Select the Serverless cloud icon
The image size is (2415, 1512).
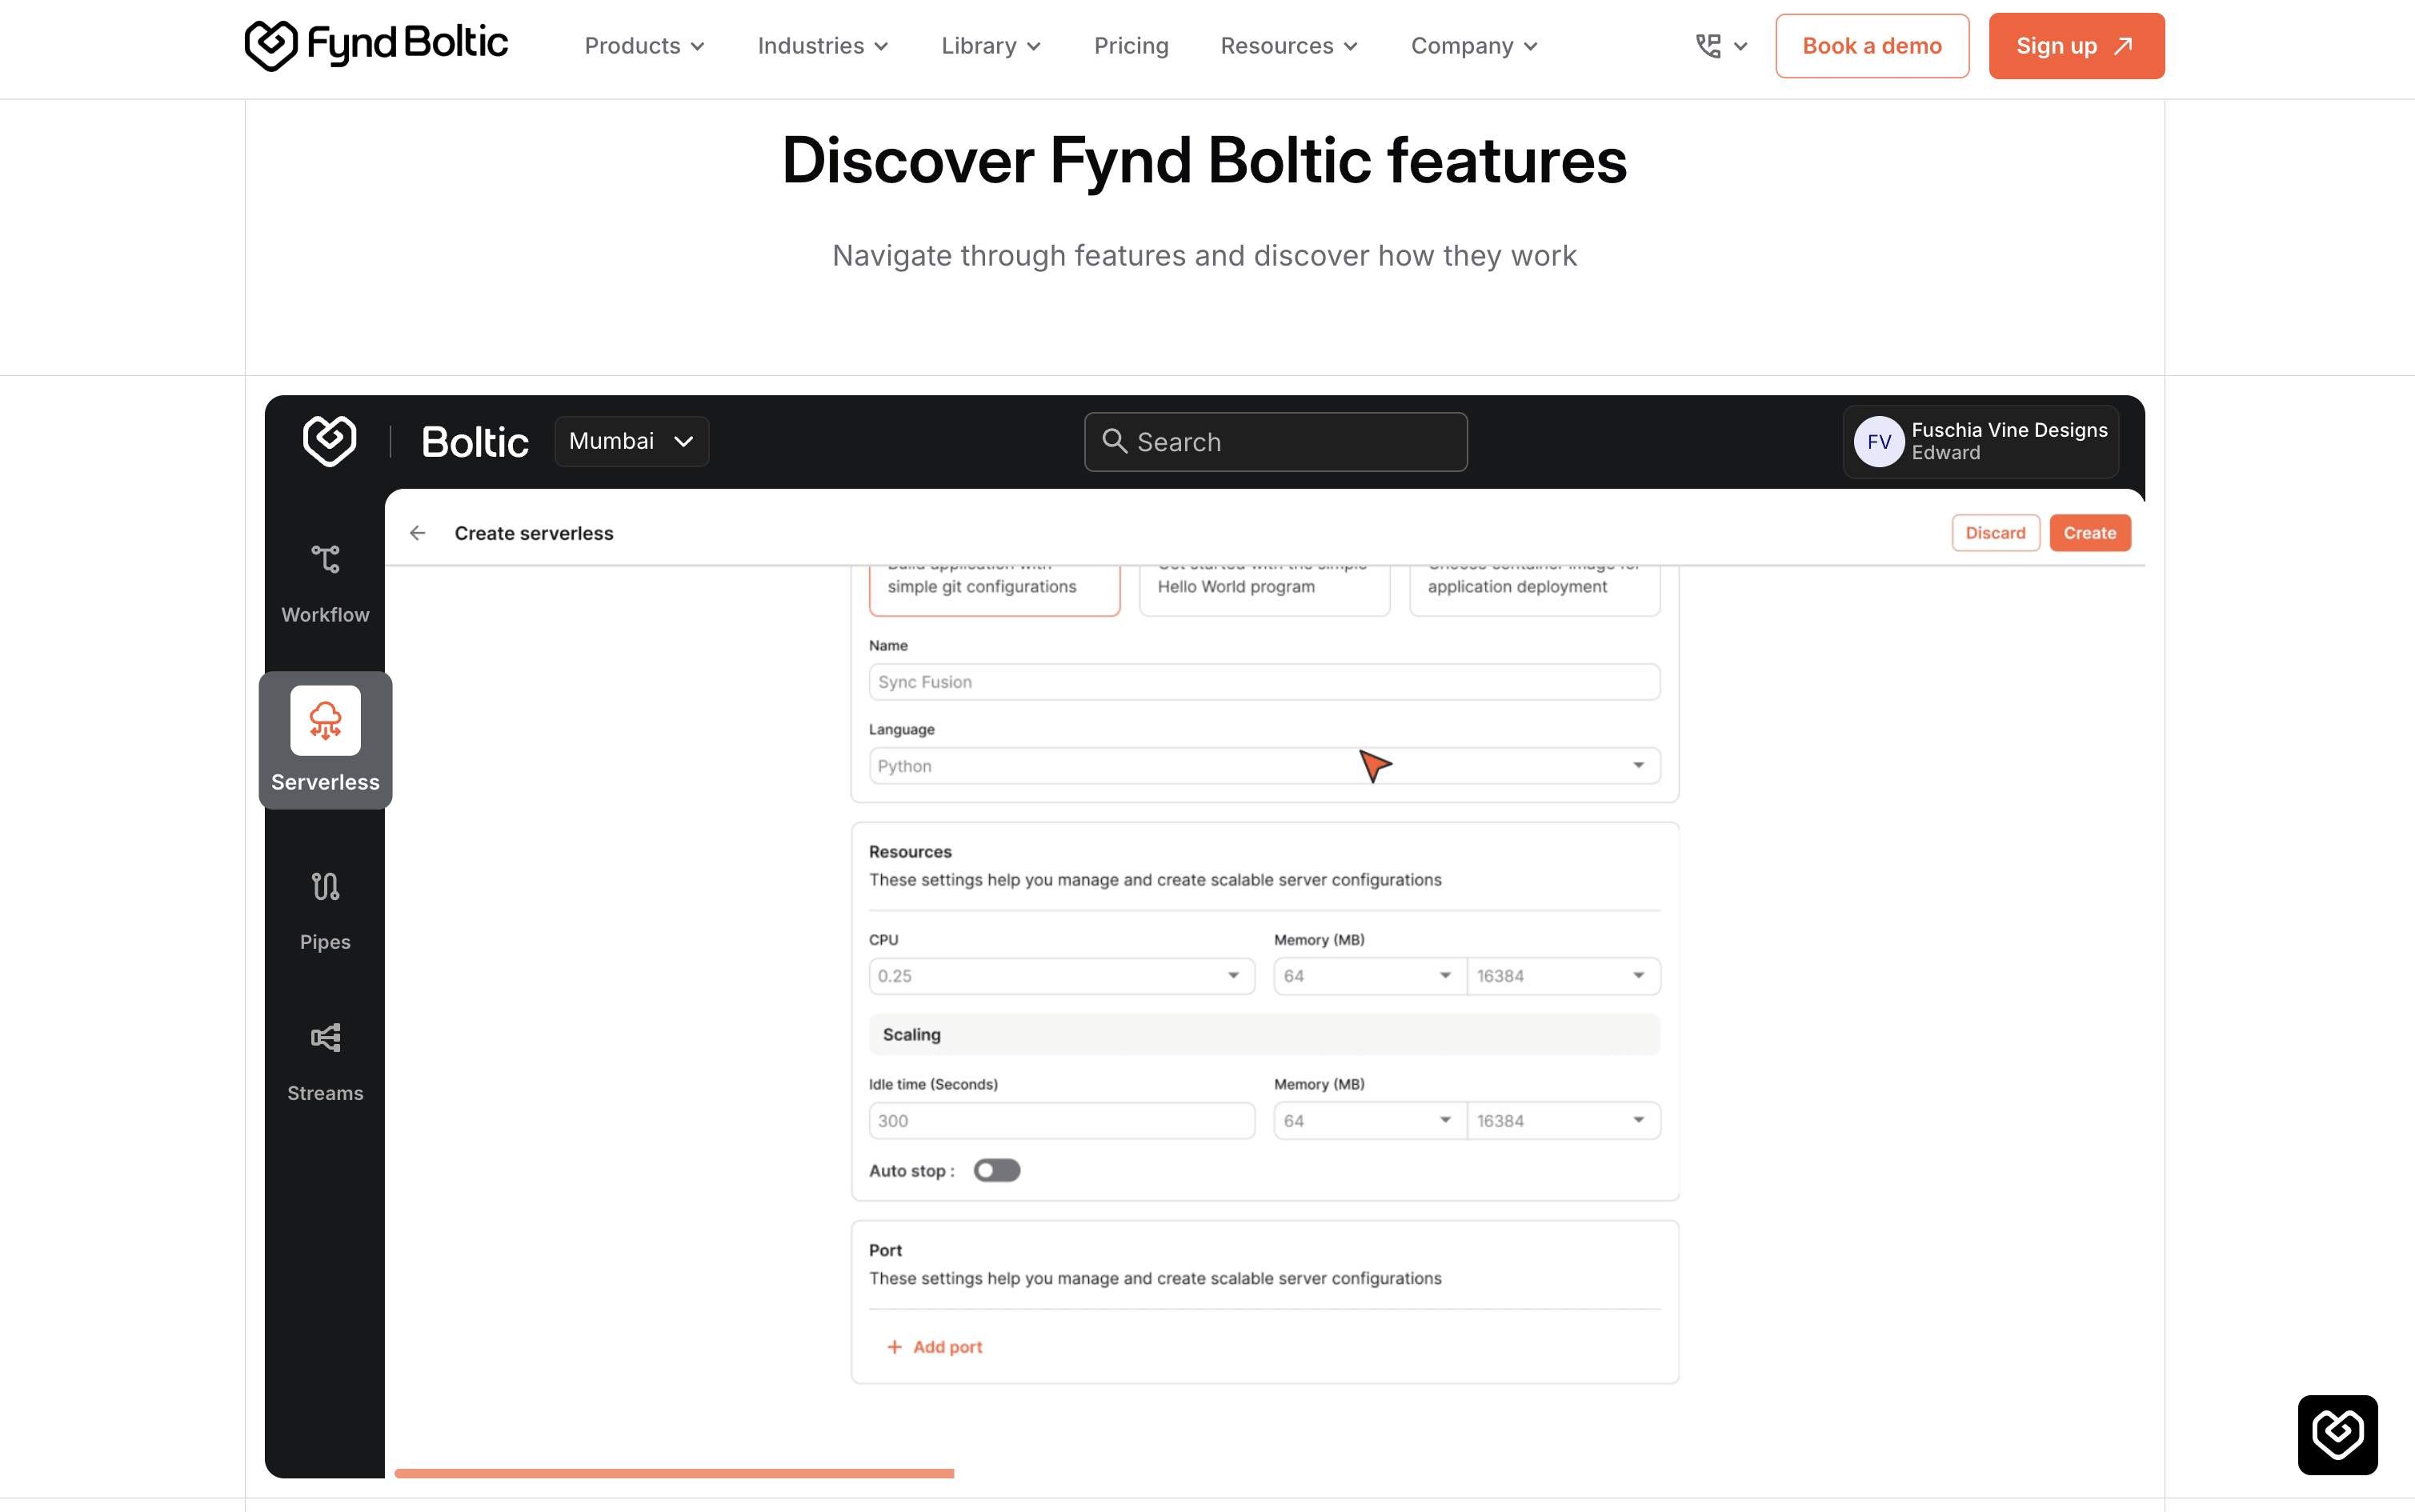coord(325,720)
